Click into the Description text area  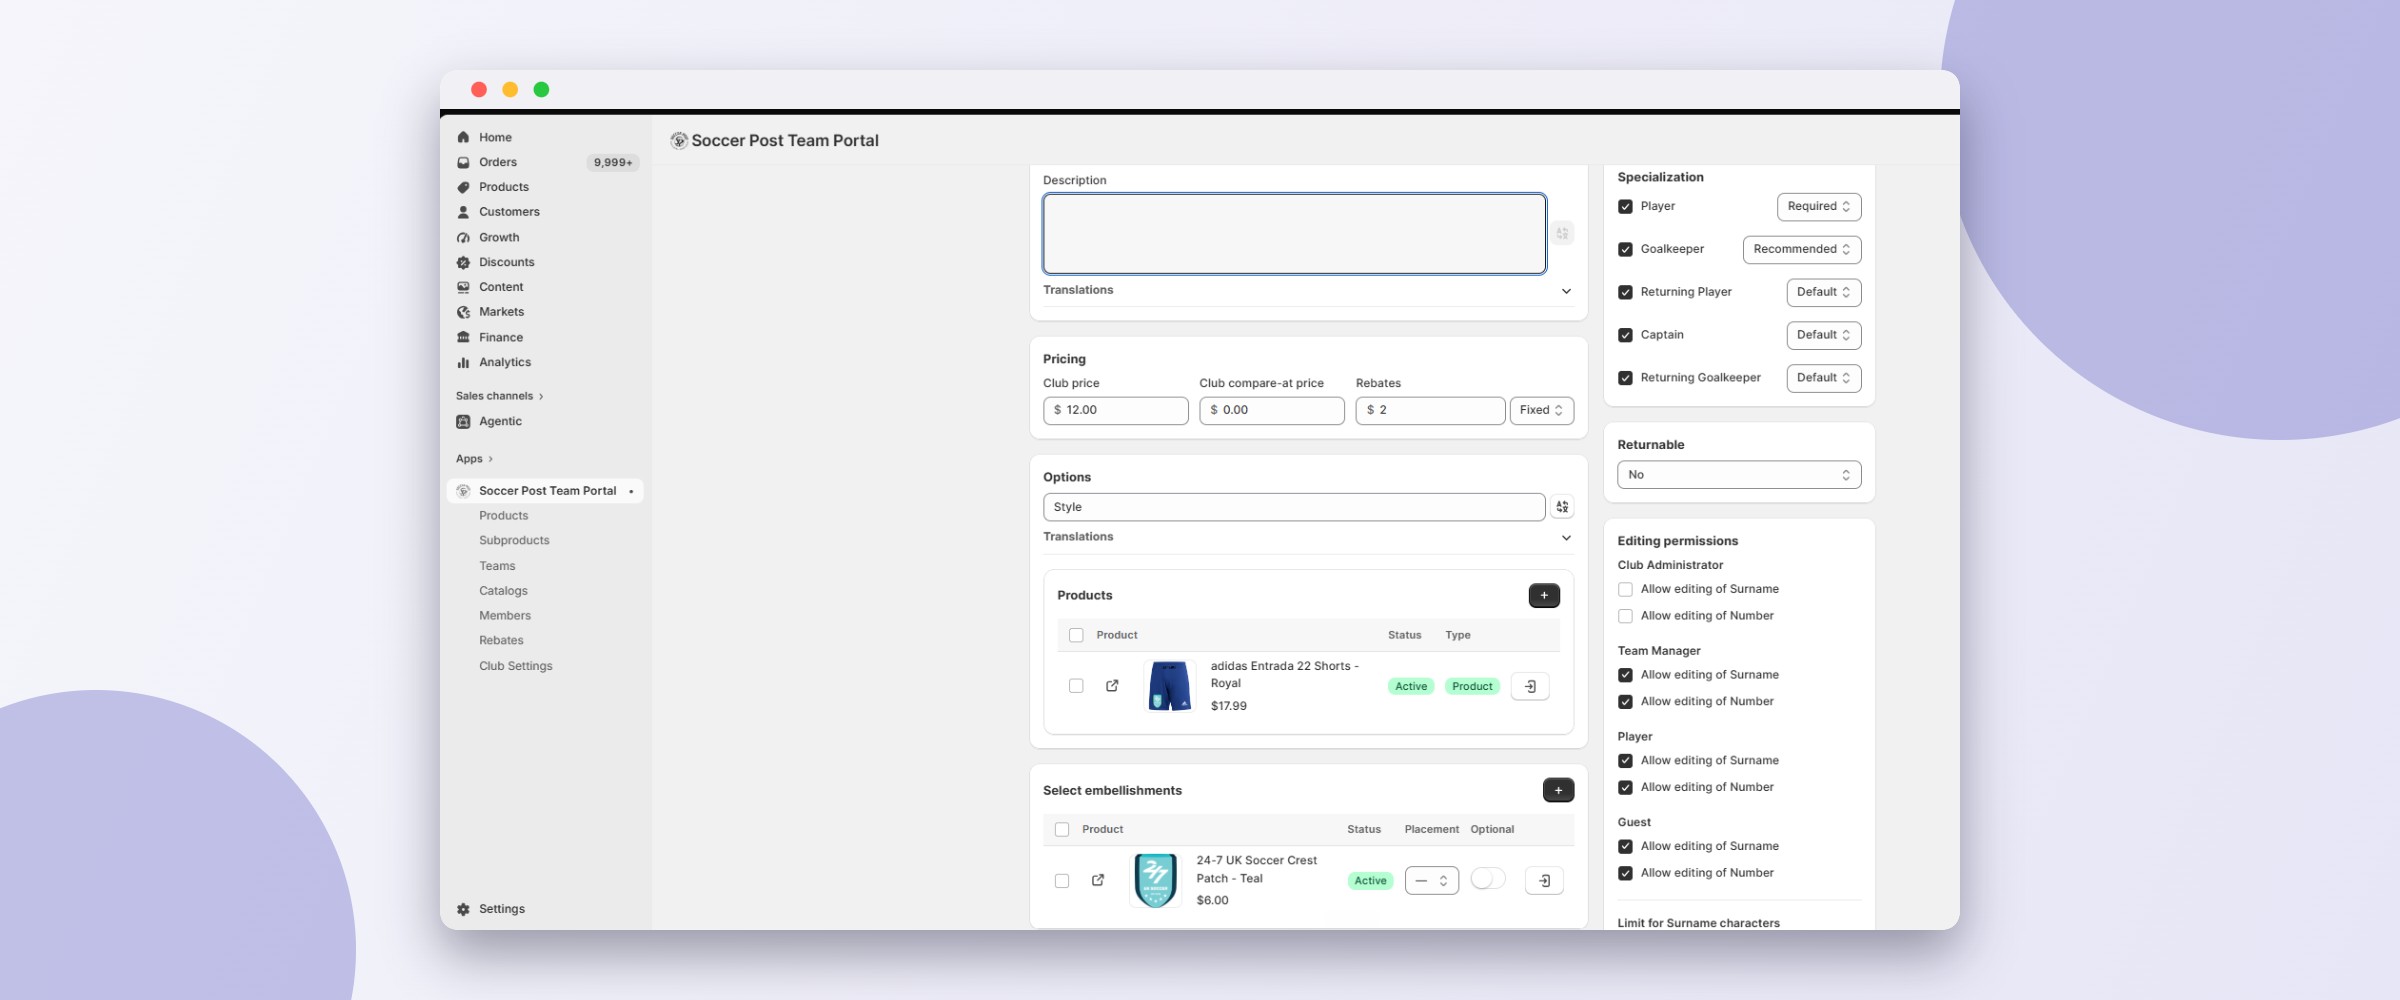pyautogui.click(x=1294, y=234)
